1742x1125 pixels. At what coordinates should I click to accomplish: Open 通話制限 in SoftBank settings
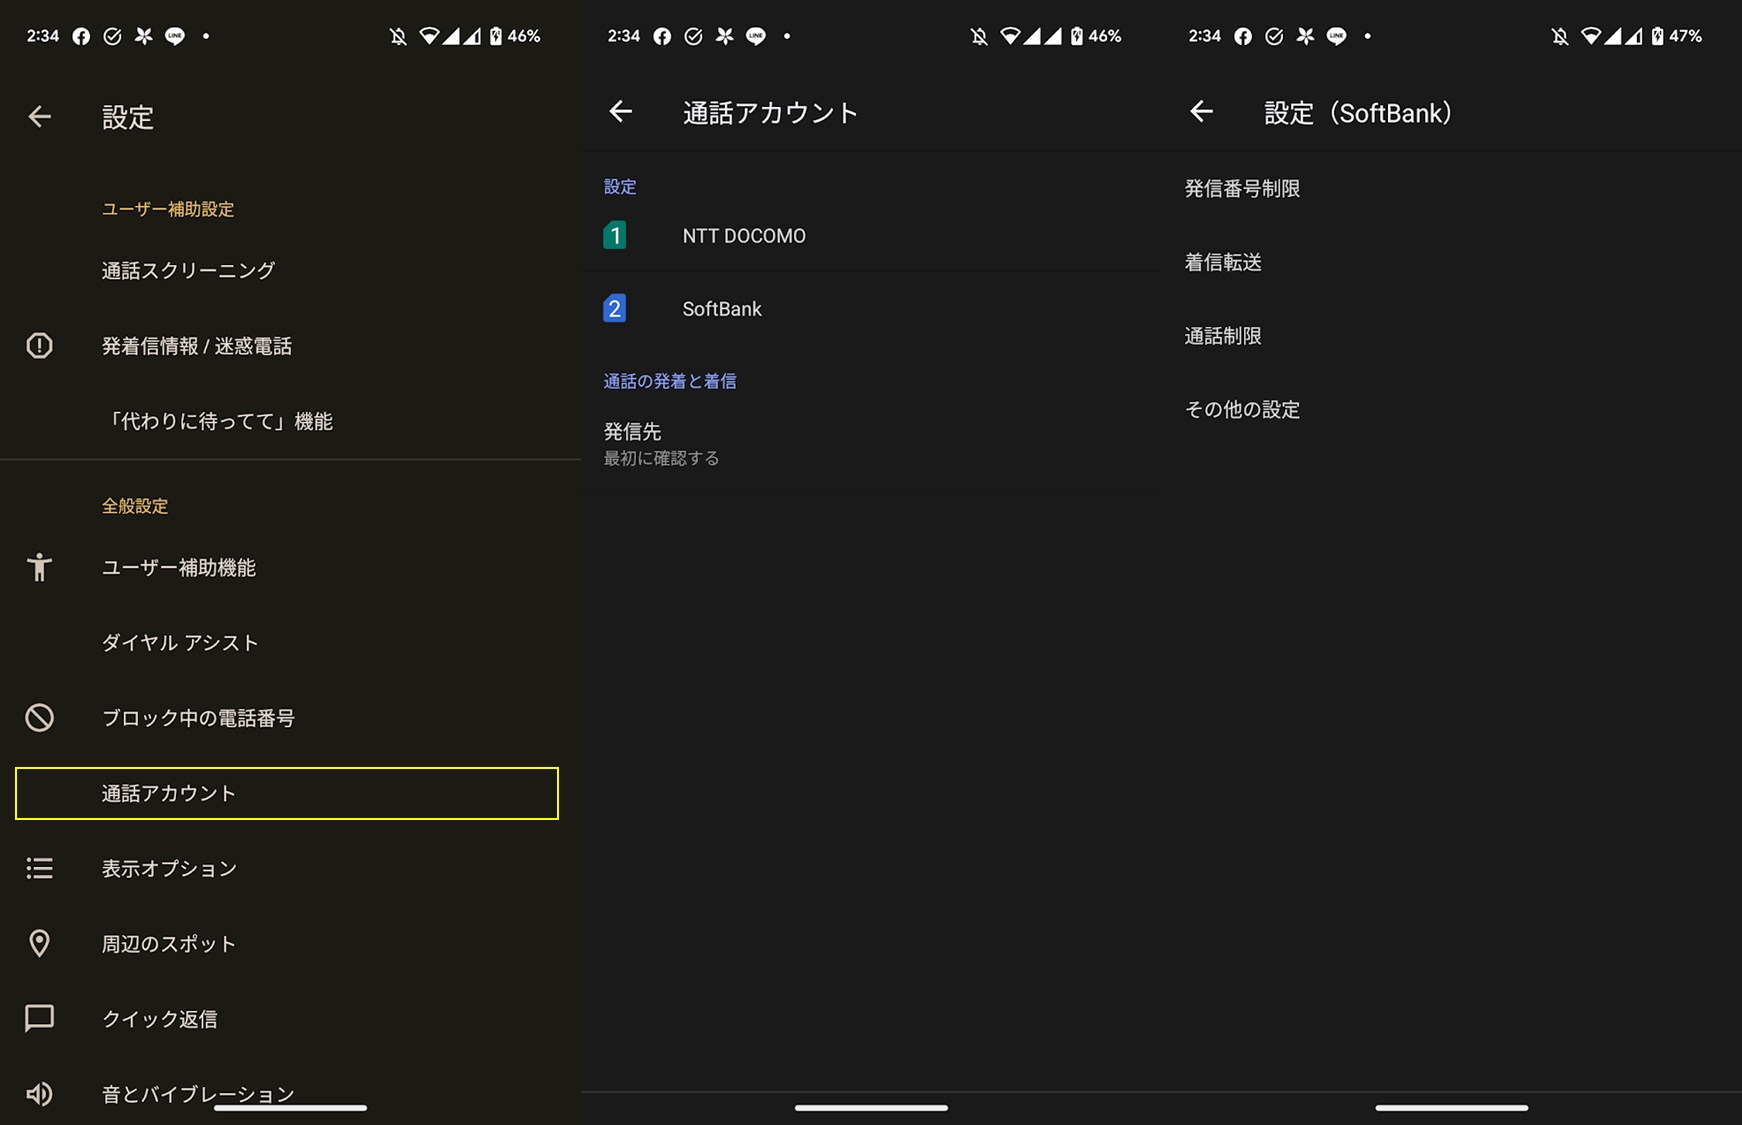(1451, 336)
